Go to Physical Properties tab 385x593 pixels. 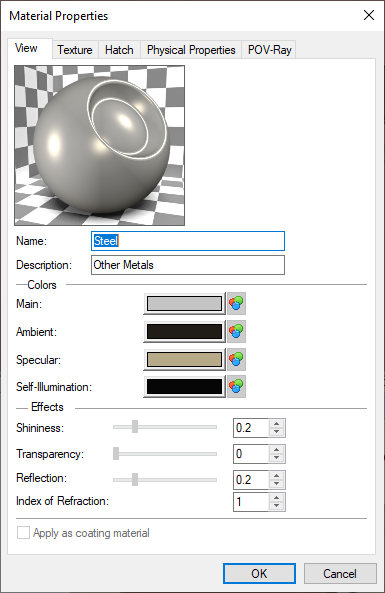click(x=191, y=50)
